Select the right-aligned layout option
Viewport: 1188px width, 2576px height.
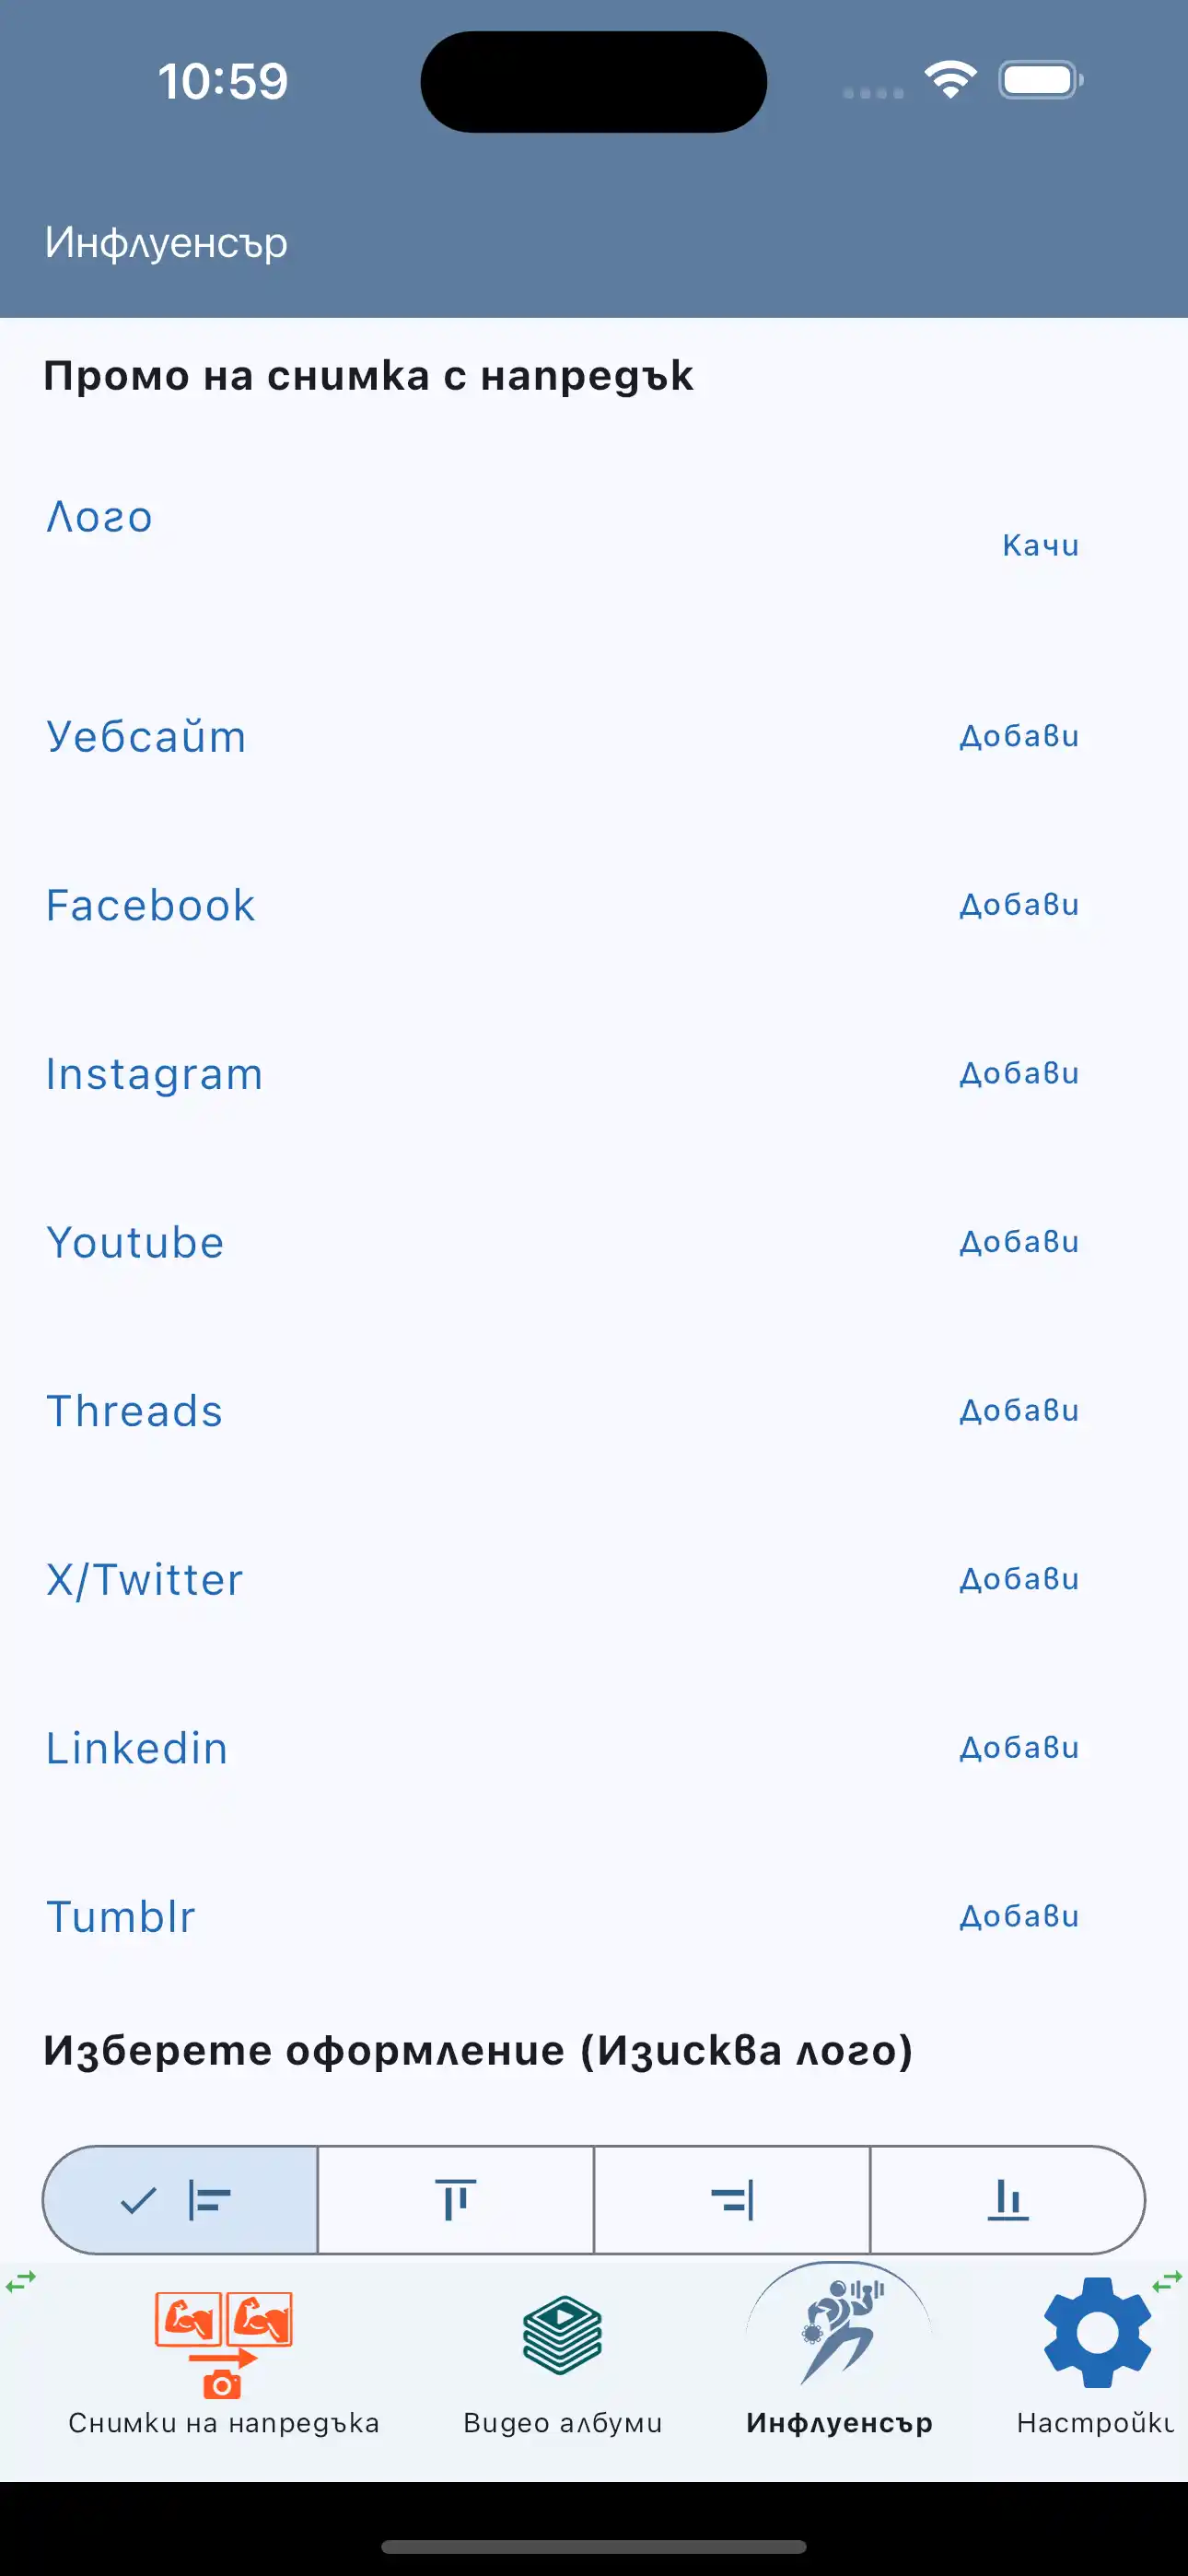tap(732, 2200)
